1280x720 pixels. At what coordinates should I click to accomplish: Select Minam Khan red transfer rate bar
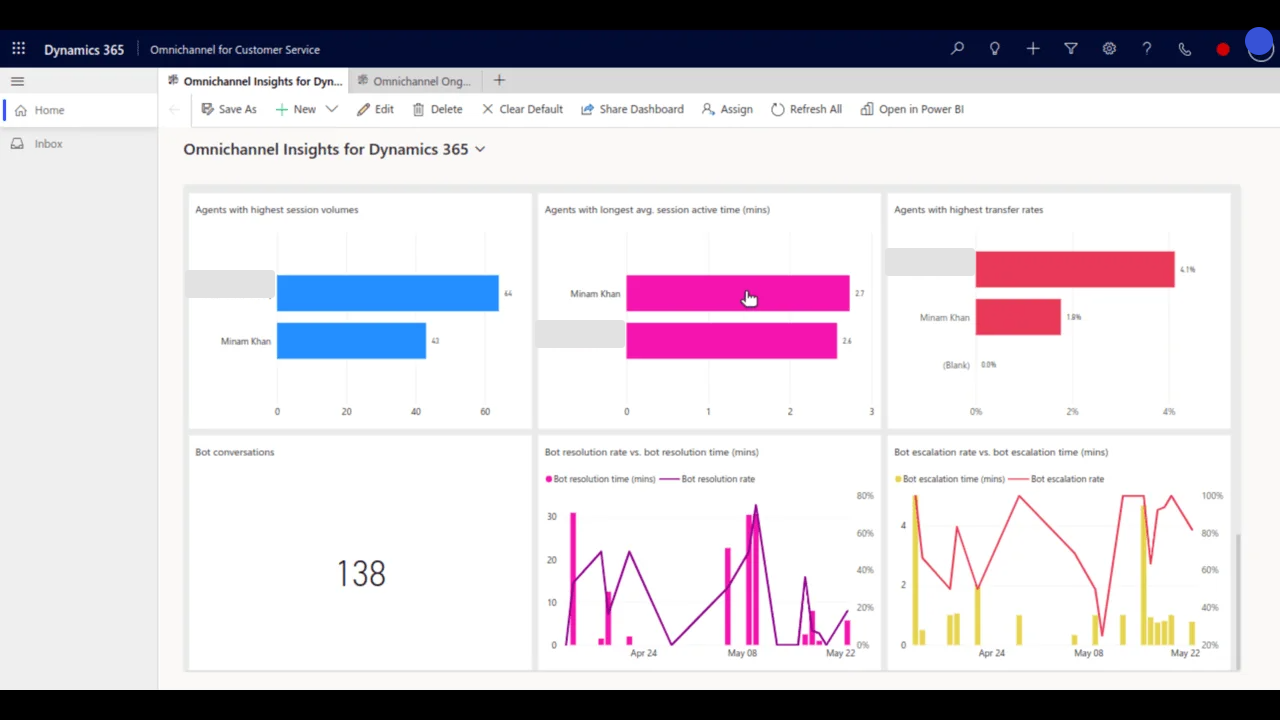[1018, 317]
